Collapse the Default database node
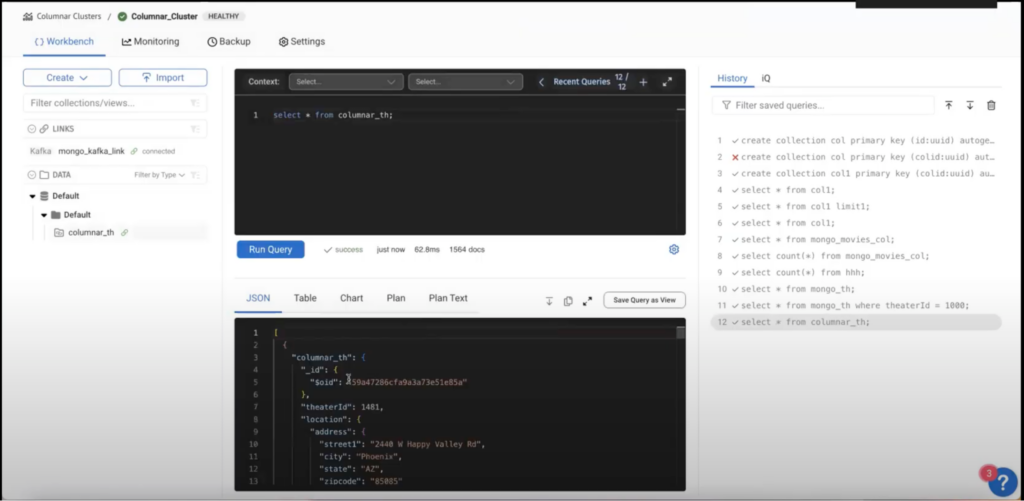This screenshot has height=501, width=1024. [32, 196]
